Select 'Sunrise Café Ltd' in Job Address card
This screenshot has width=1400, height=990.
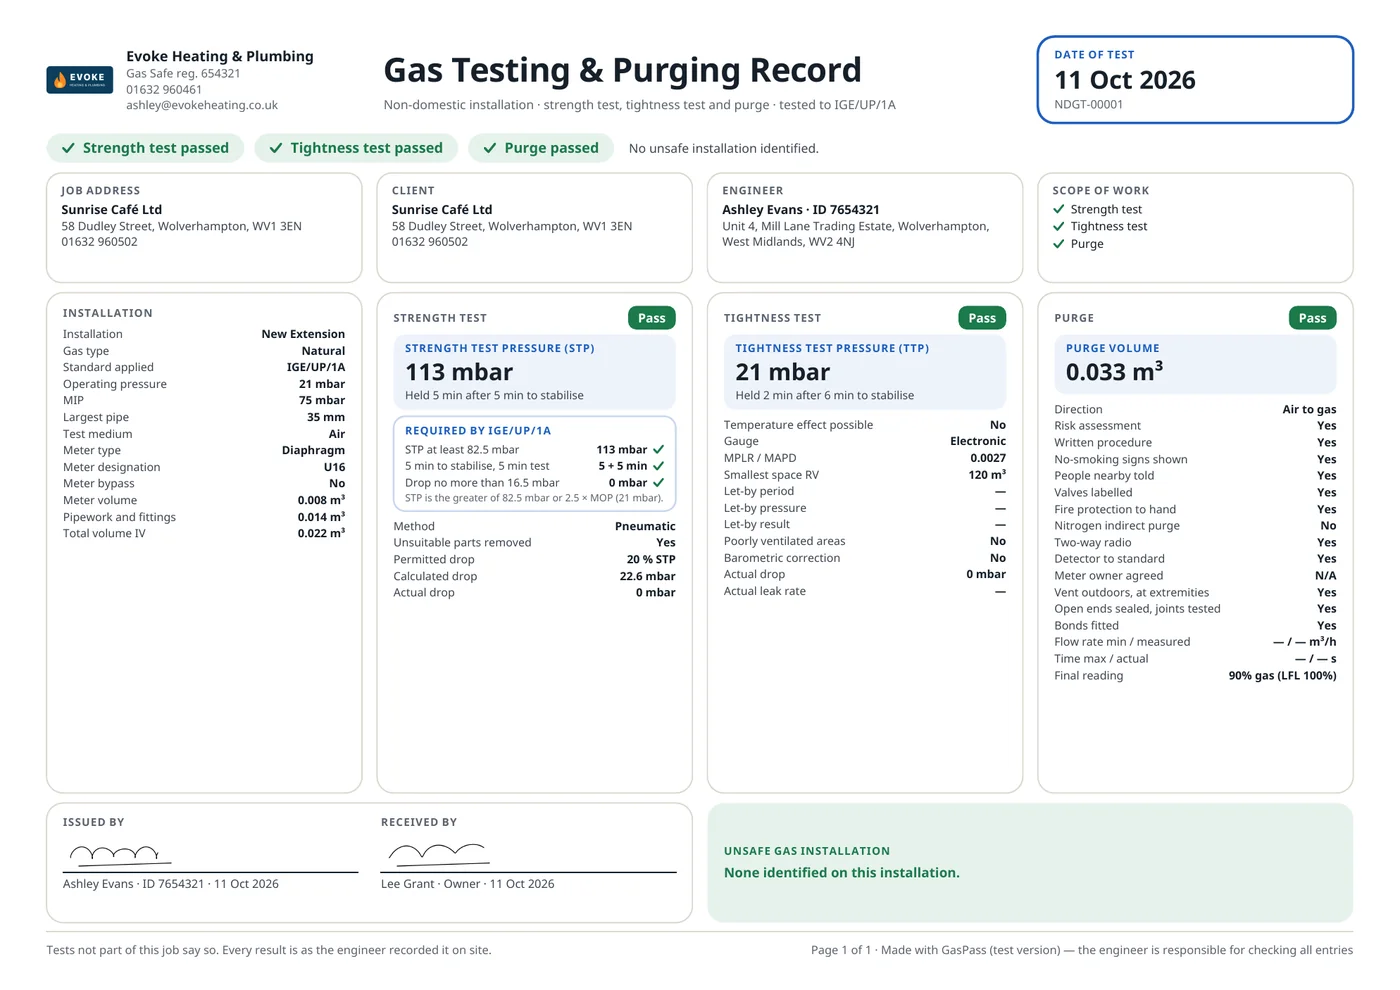click(x=111, y=210)
